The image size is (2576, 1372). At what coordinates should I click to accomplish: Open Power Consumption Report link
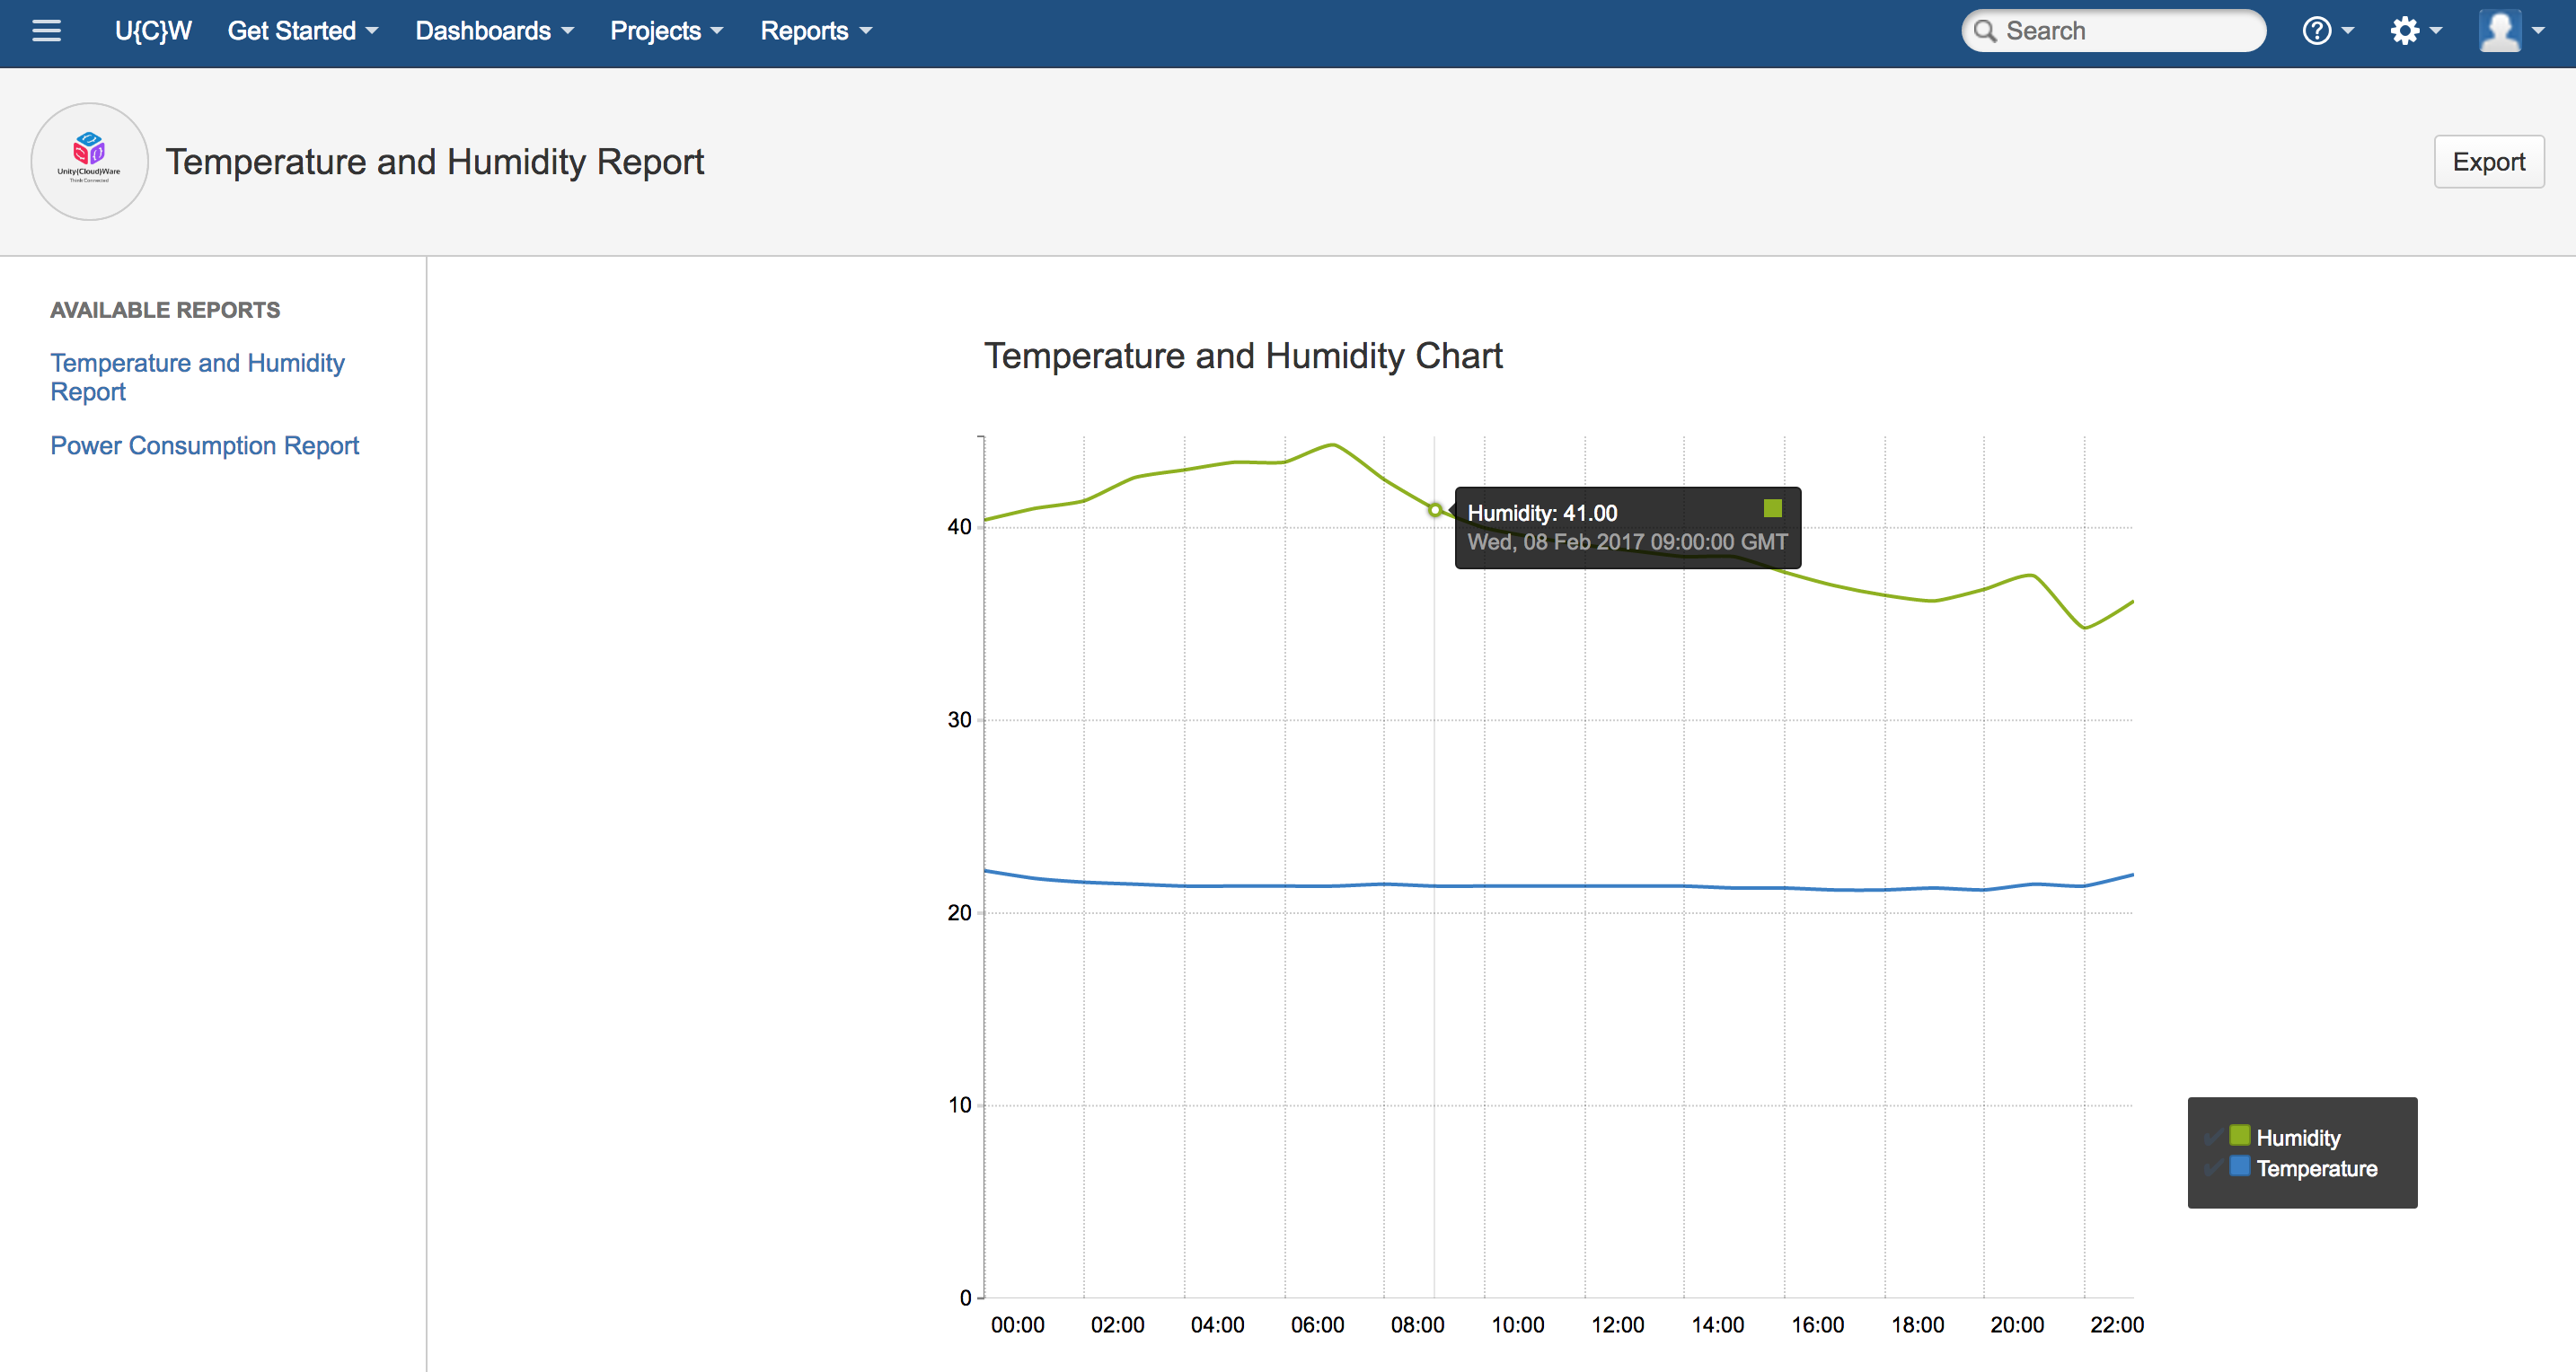click(x=204, y=445)
